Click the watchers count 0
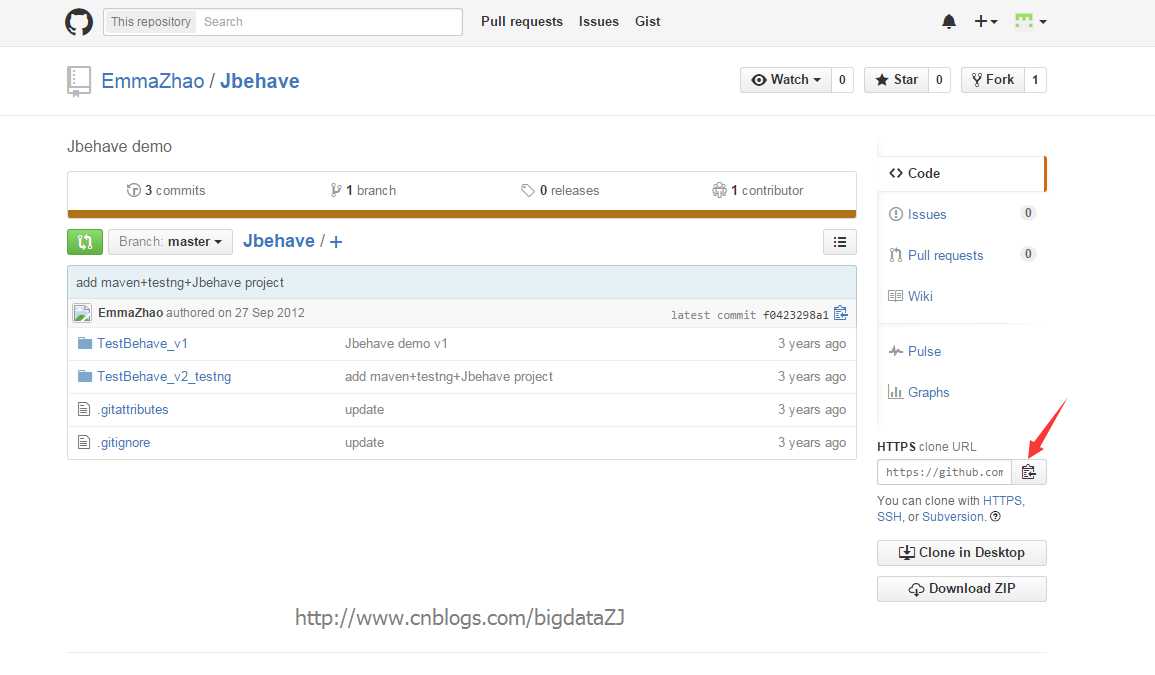 point(842,80)
